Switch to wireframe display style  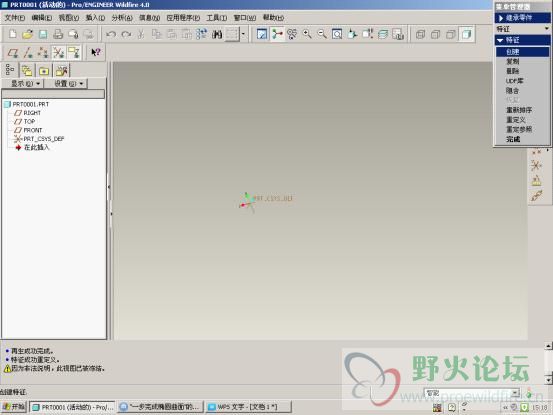point(420,34)
